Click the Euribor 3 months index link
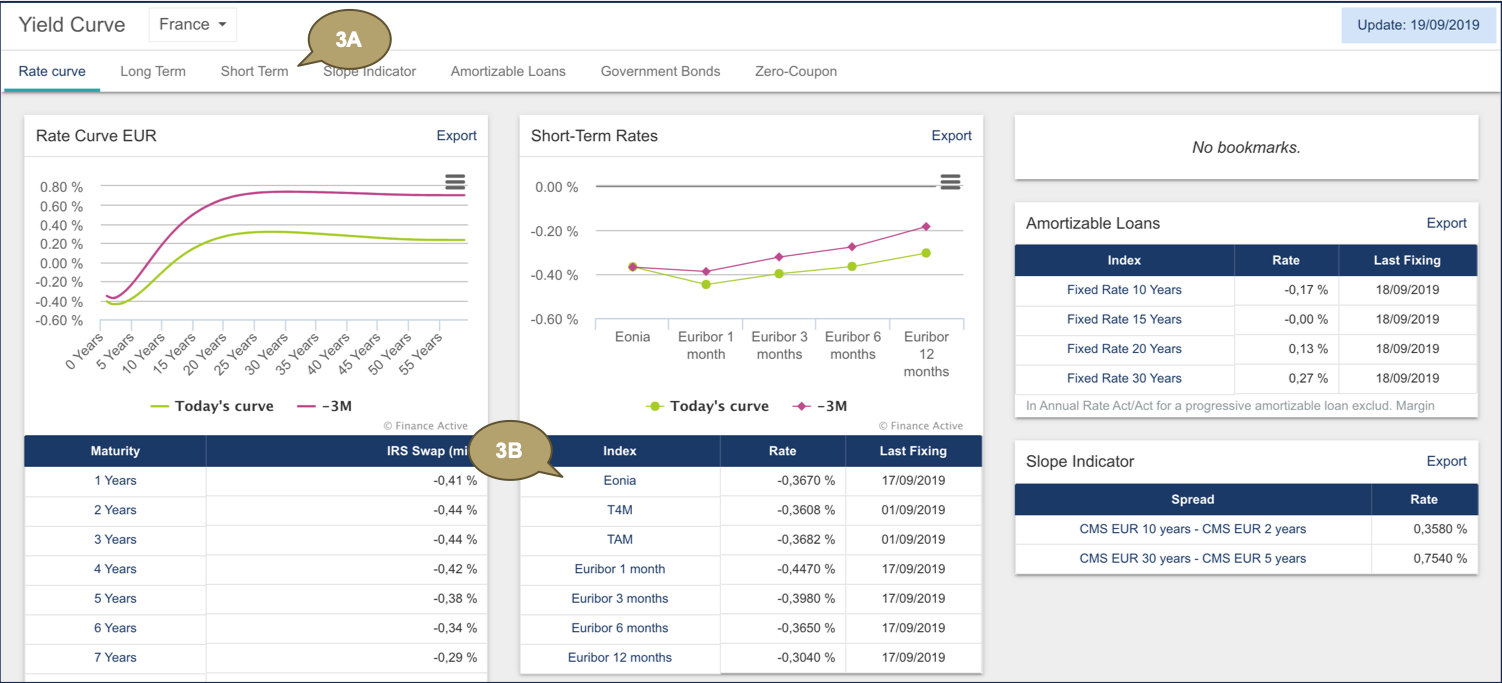The image size is (1502, 683). coord(620,599)
